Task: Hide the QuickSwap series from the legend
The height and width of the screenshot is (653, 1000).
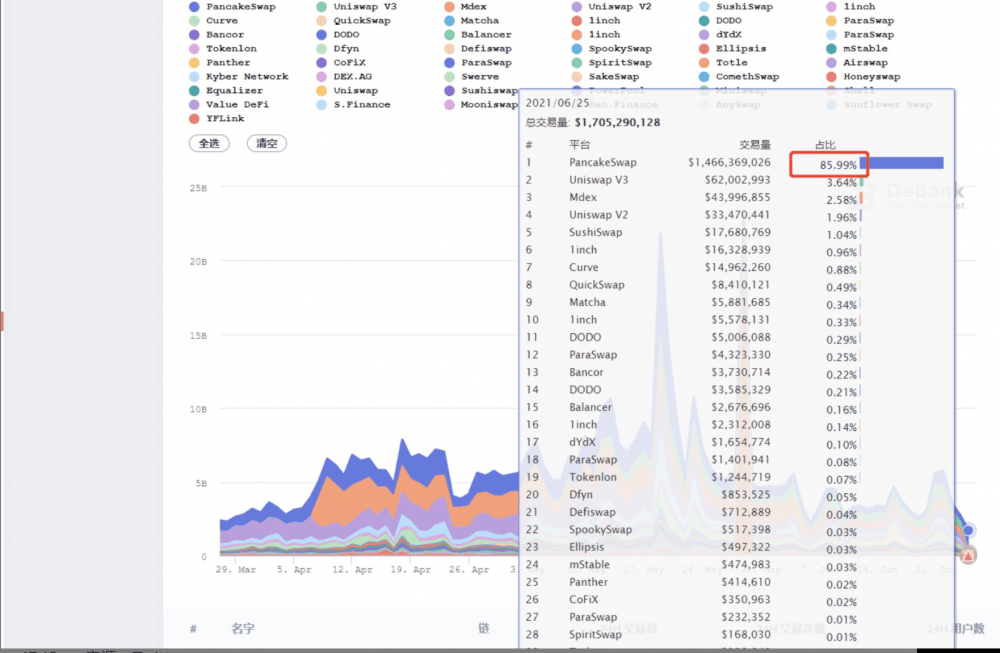Action: pos(354,20)
